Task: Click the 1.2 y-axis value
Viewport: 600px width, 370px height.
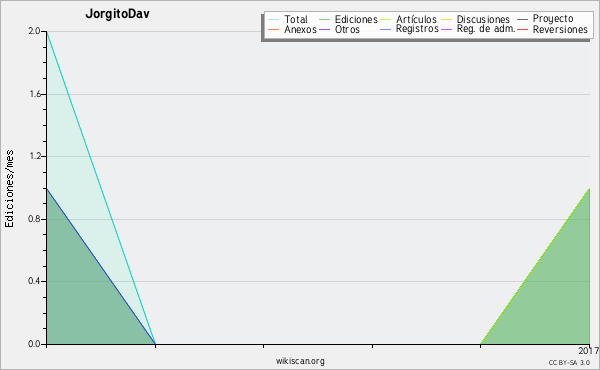Action: (35, 156)
